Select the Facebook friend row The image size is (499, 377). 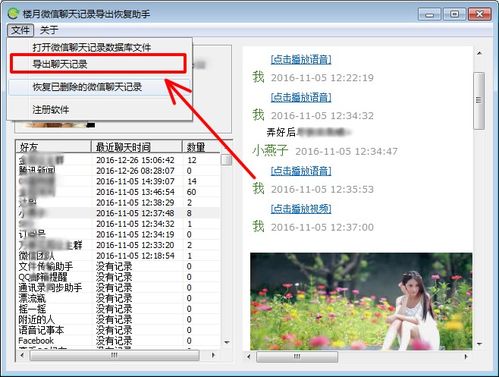point(118,341)
